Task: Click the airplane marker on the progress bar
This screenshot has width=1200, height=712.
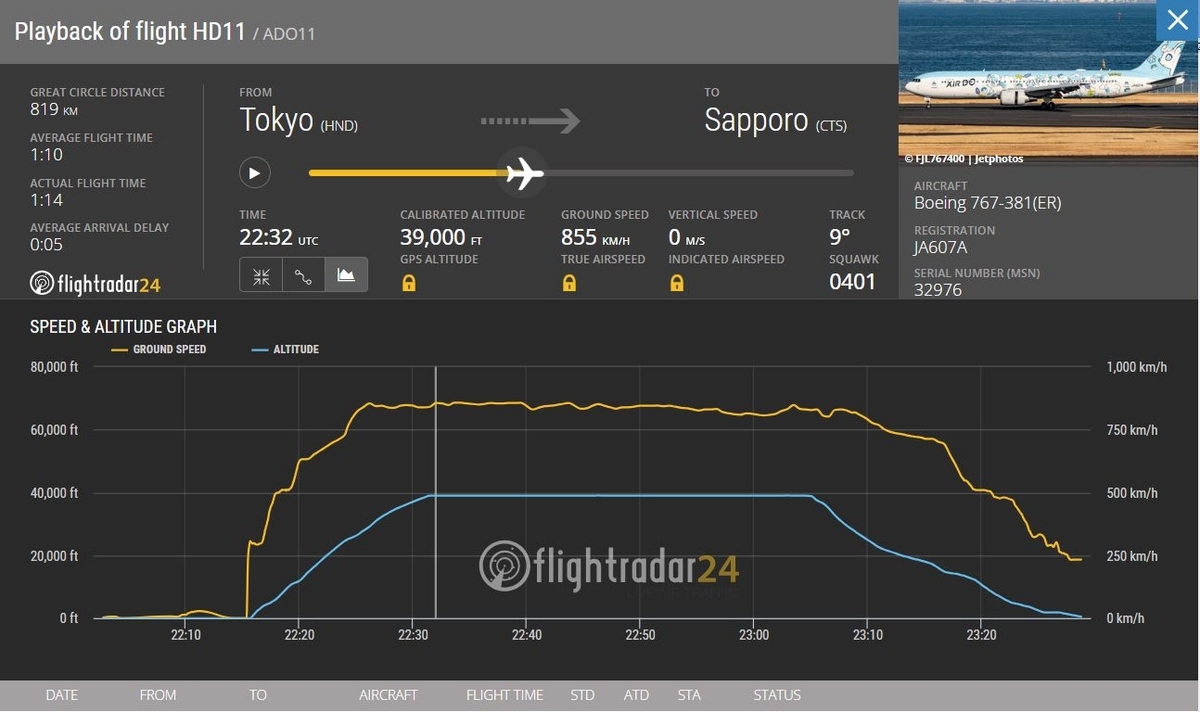Action: (x=523, y=173)
